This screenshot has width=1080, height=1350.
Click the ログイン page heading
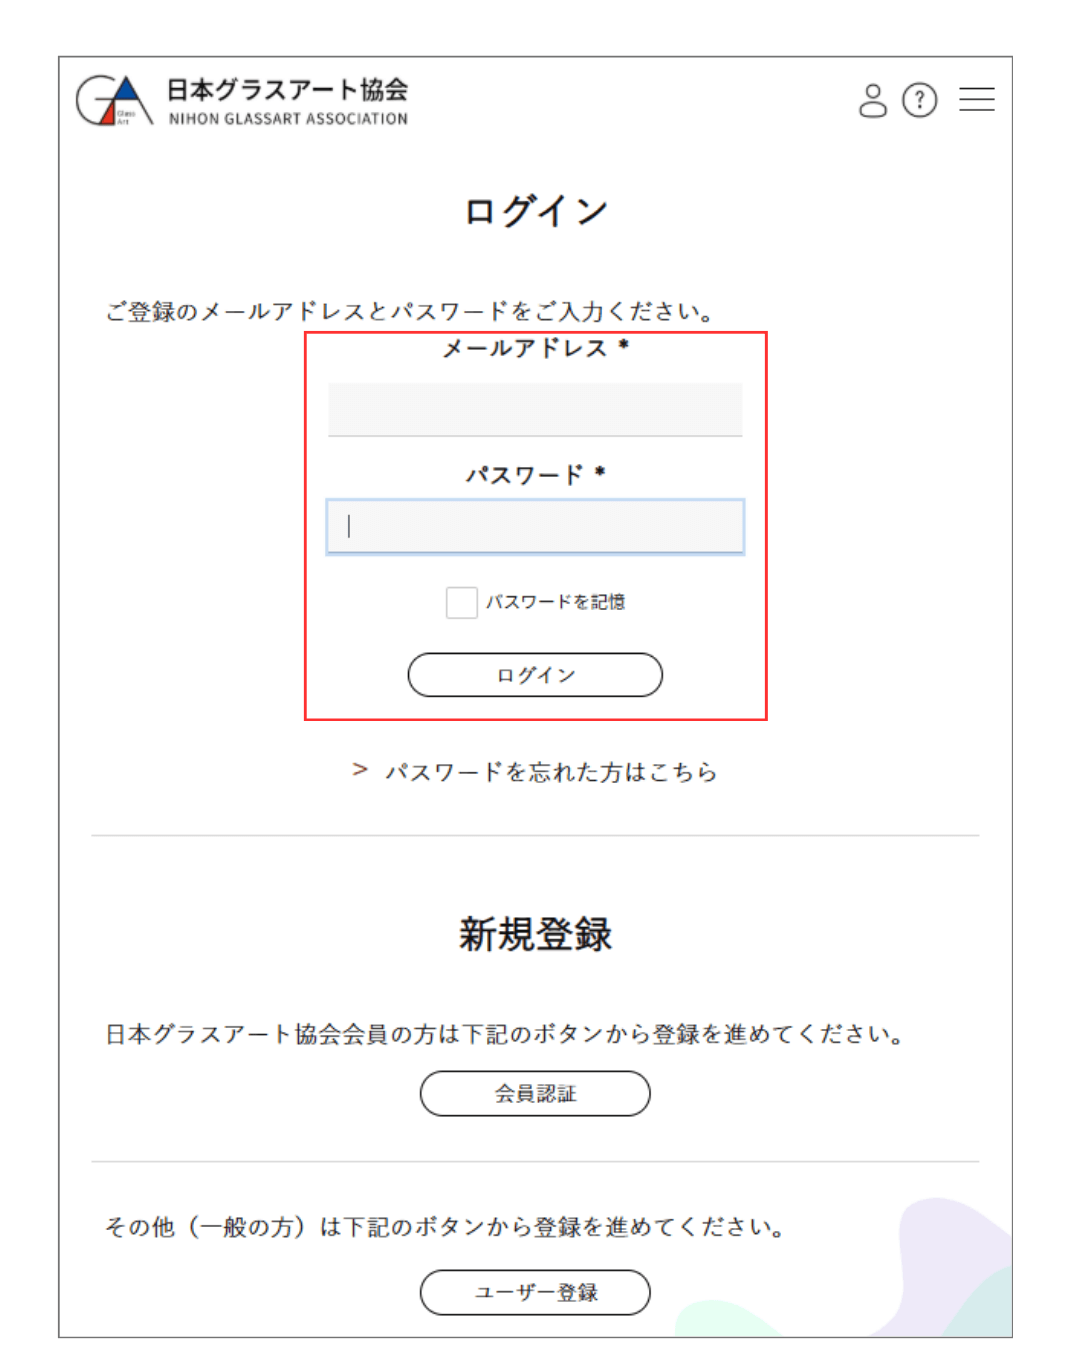pos(536,211)
